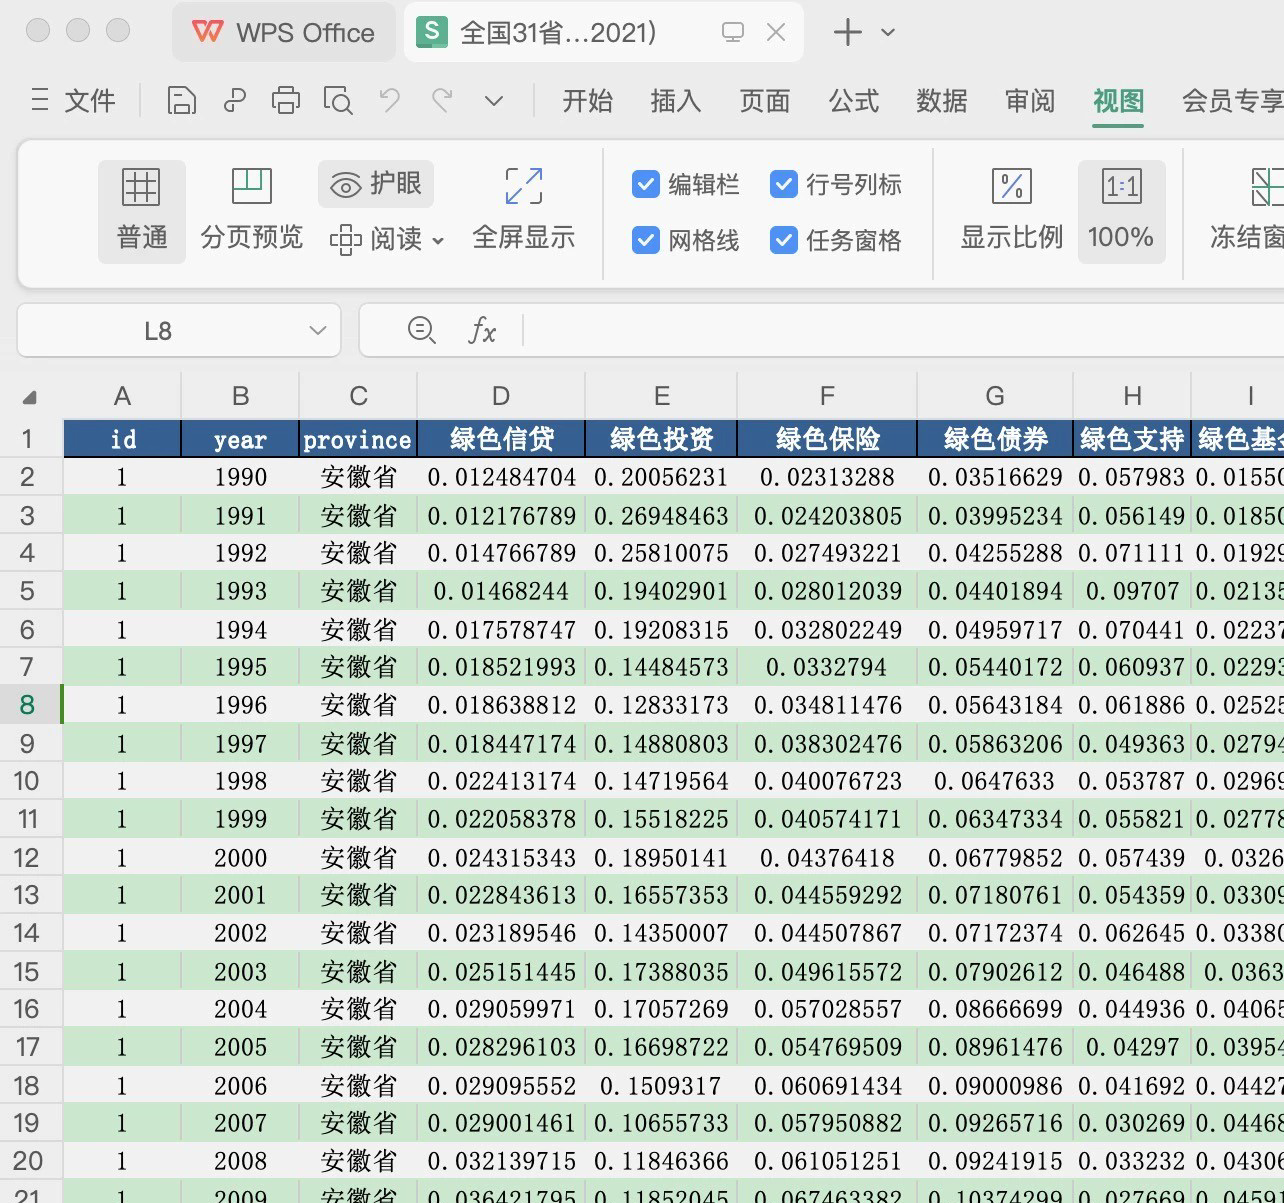Switch to the 公式 ribbon tab
This screenshot has height=1203, width=1284.
click(x=853, y=101)
